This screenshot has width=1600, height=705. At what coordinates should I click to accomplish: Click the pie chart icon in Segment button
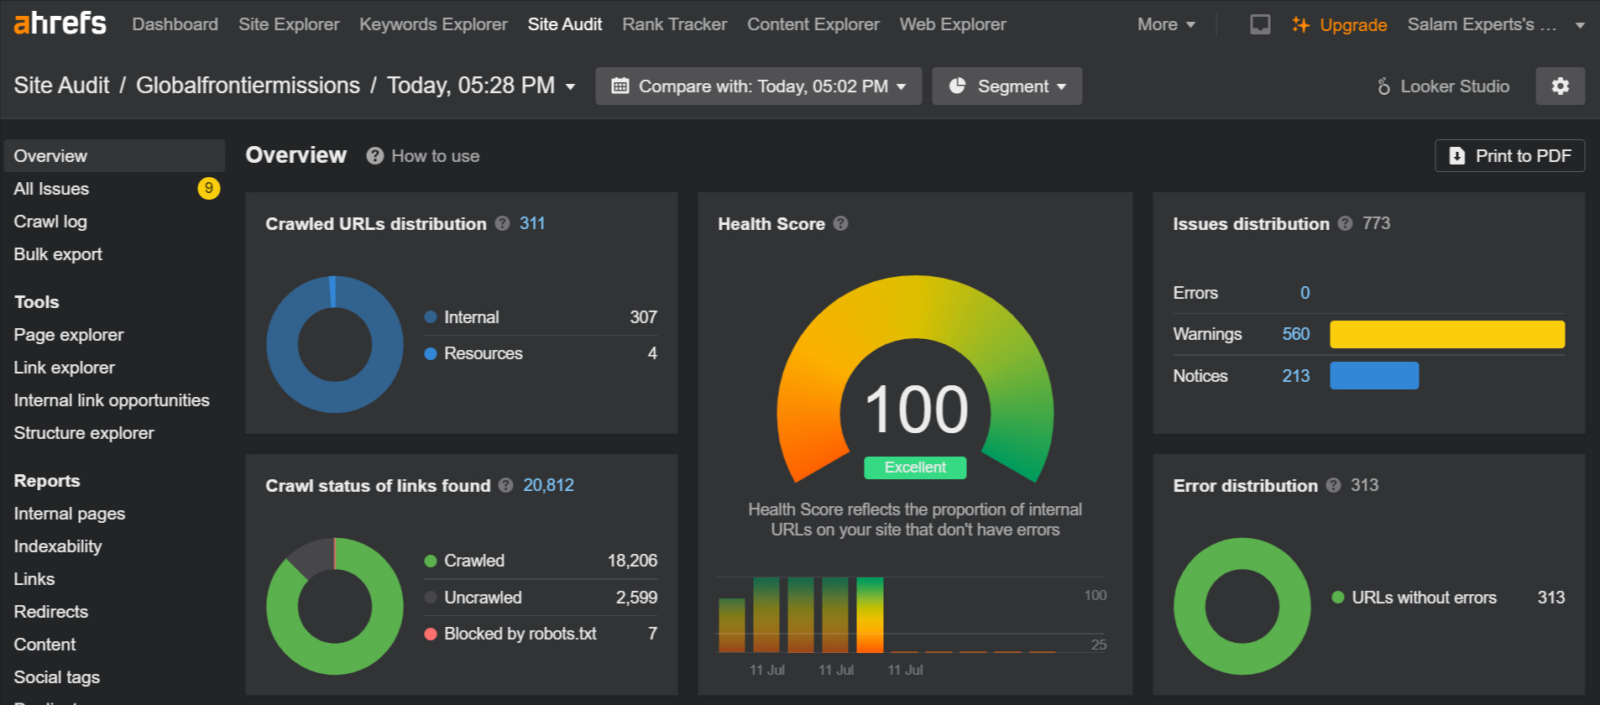pyautogui.click(x=957, y=86)
